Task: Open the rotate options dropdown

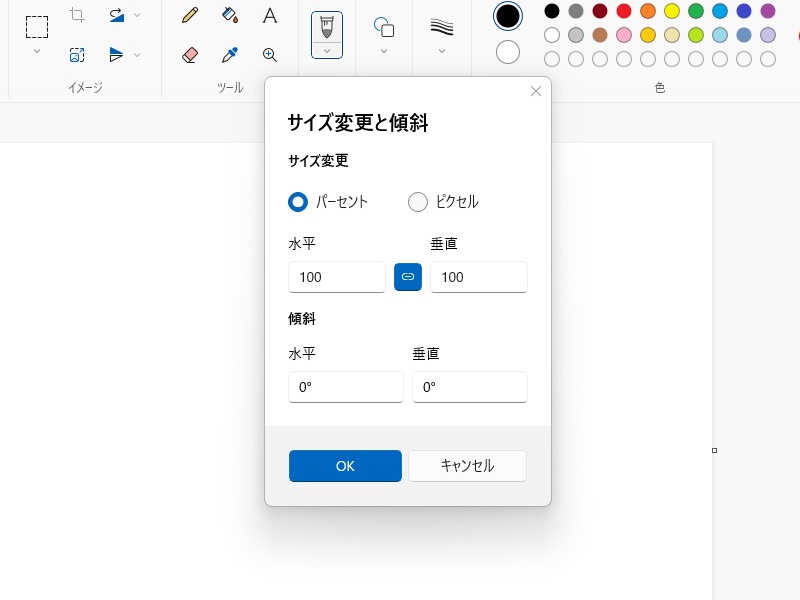Action: click(x=136, y=14)
